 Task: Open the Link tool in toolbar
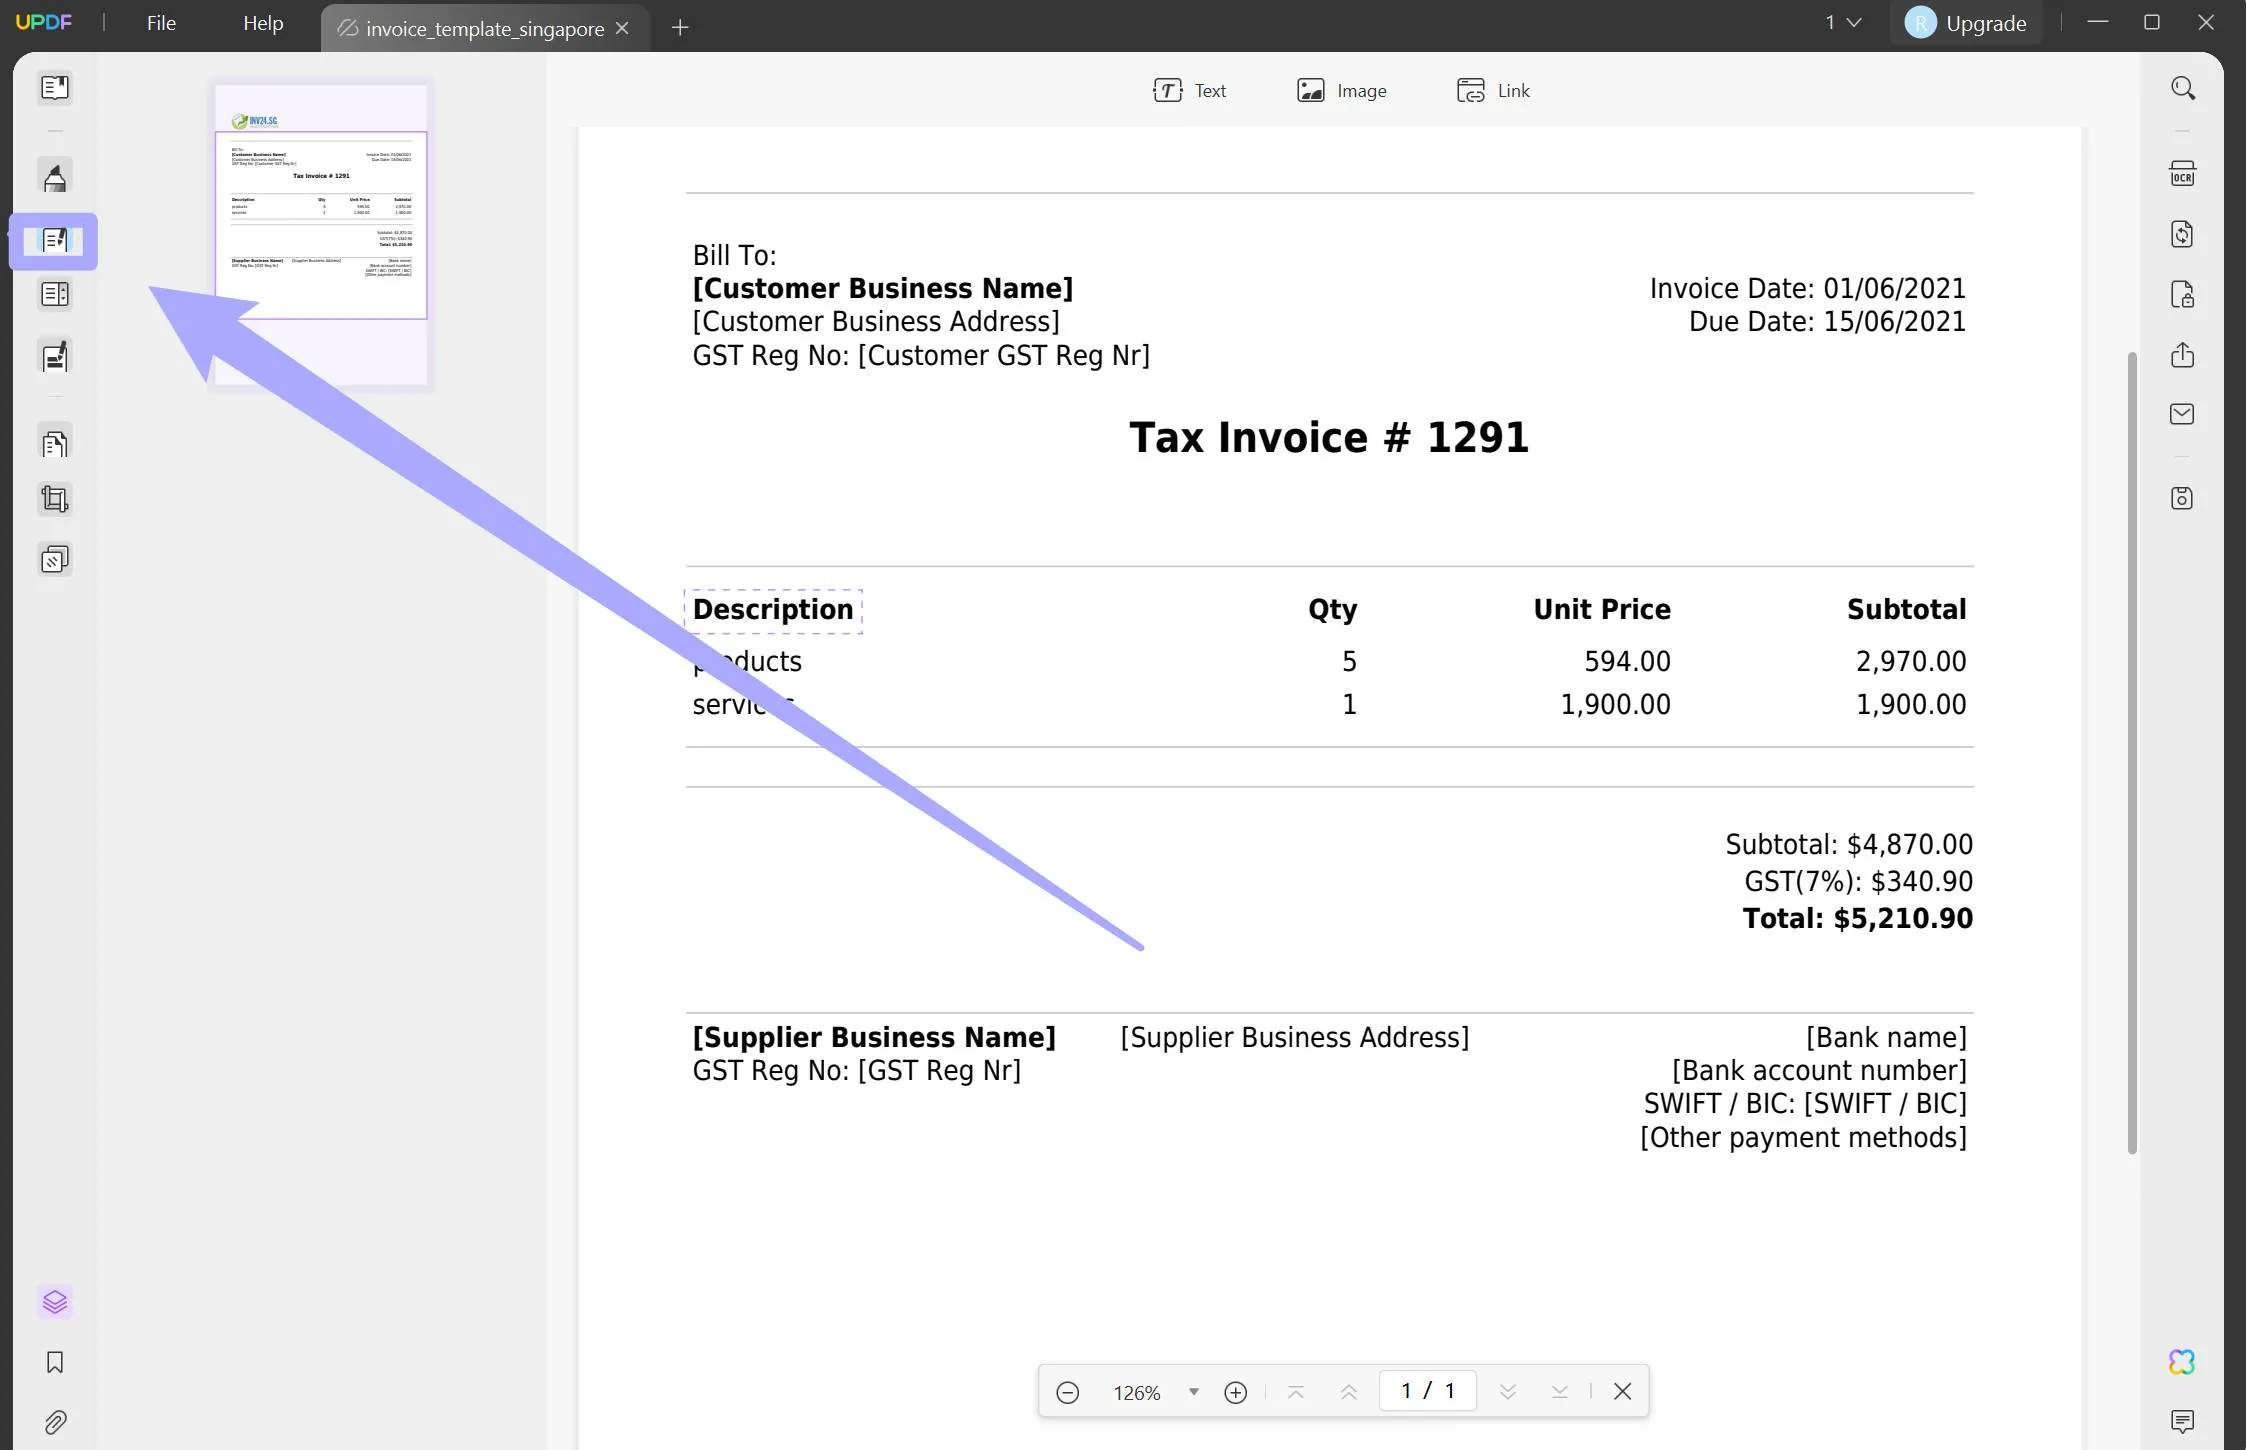1493,90
